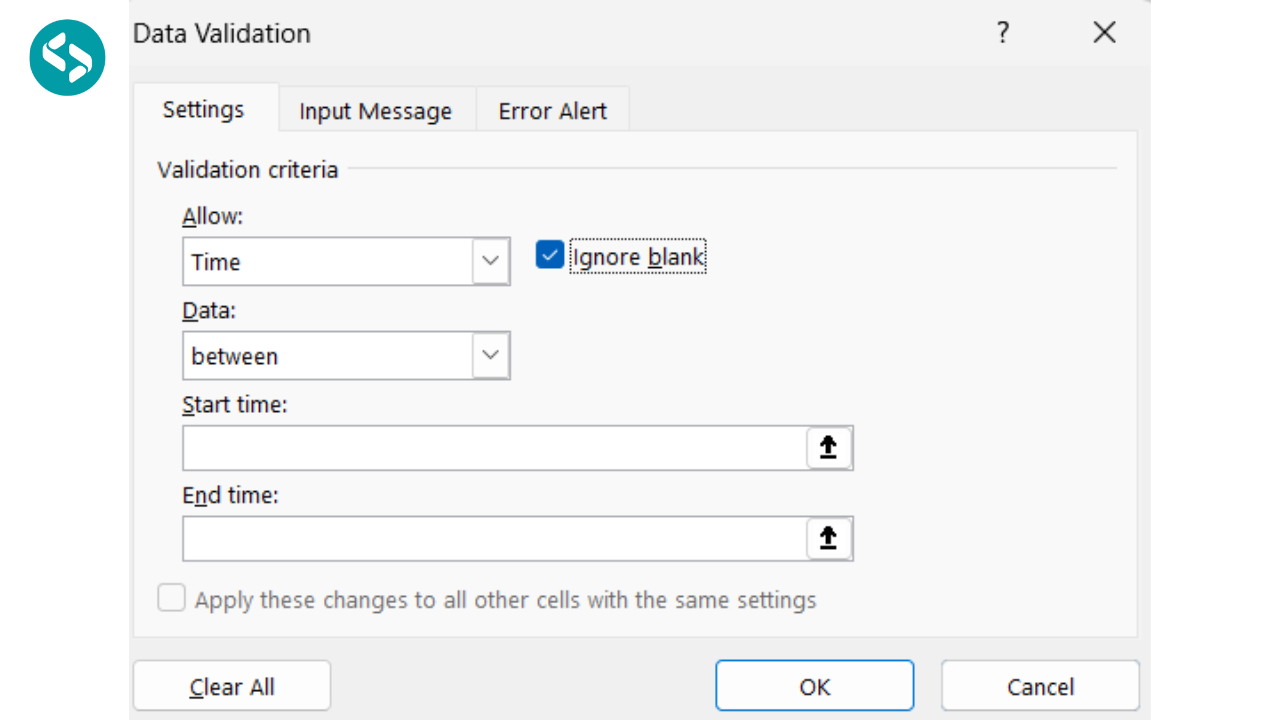This screenshot has width=1280, height=720.
Task: Switch to the Error Alert tab
Action: tap(552, 110)
